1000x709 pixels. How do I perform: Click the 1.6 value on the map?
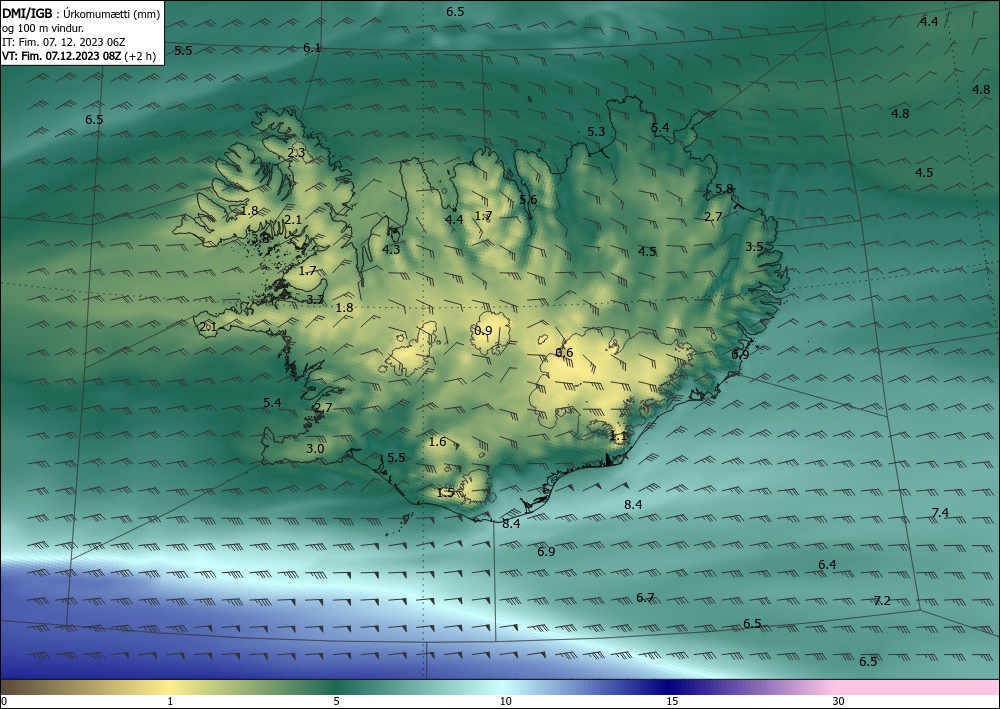[x=438, y=442]
